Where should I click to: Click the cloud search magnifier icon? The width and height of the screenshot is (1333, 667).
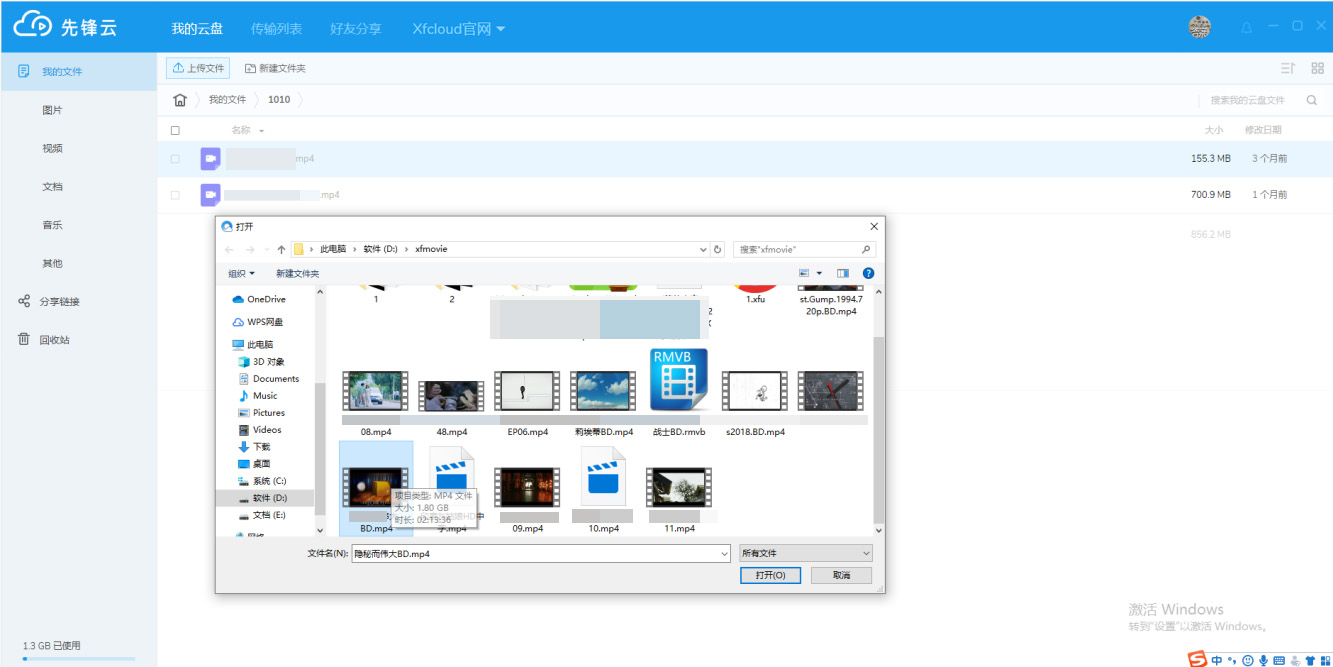(1312, 100)
